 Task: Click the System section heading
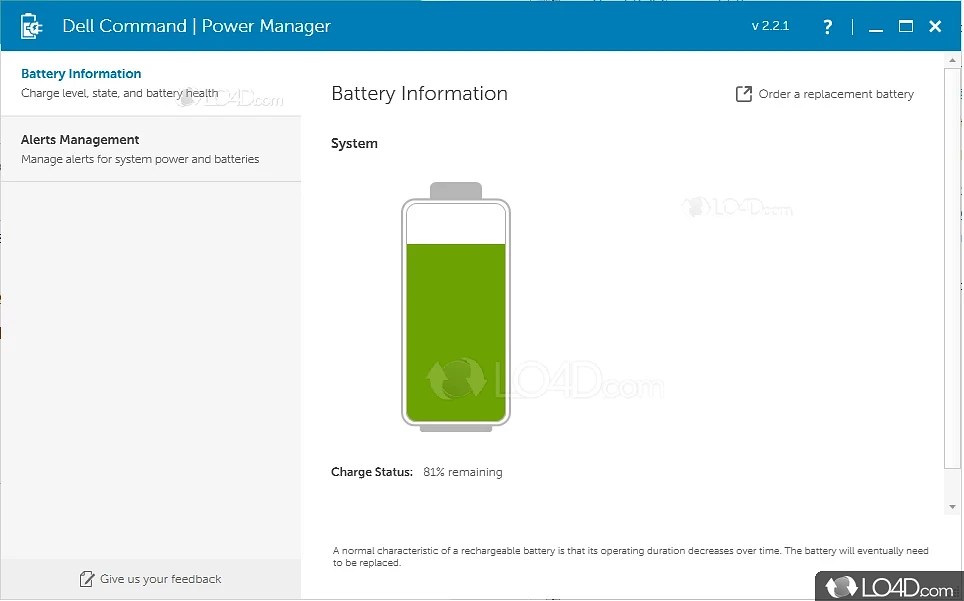click(x=354, y=143)
